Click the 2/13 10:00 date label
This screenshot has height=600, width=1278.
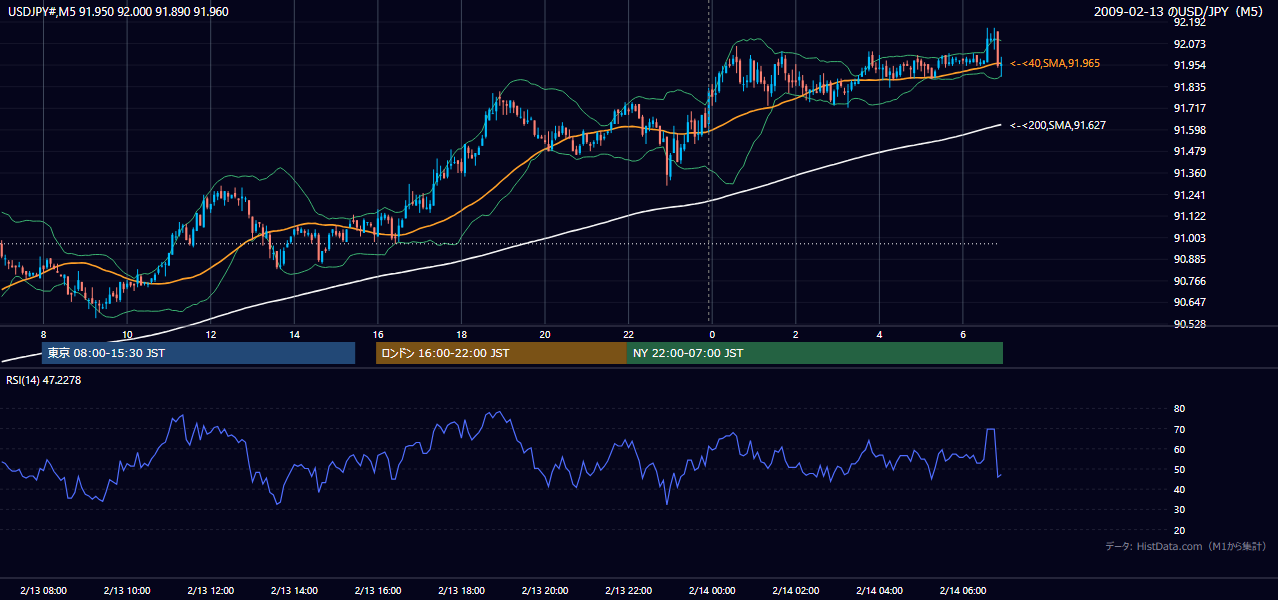[x=127, y=591]
